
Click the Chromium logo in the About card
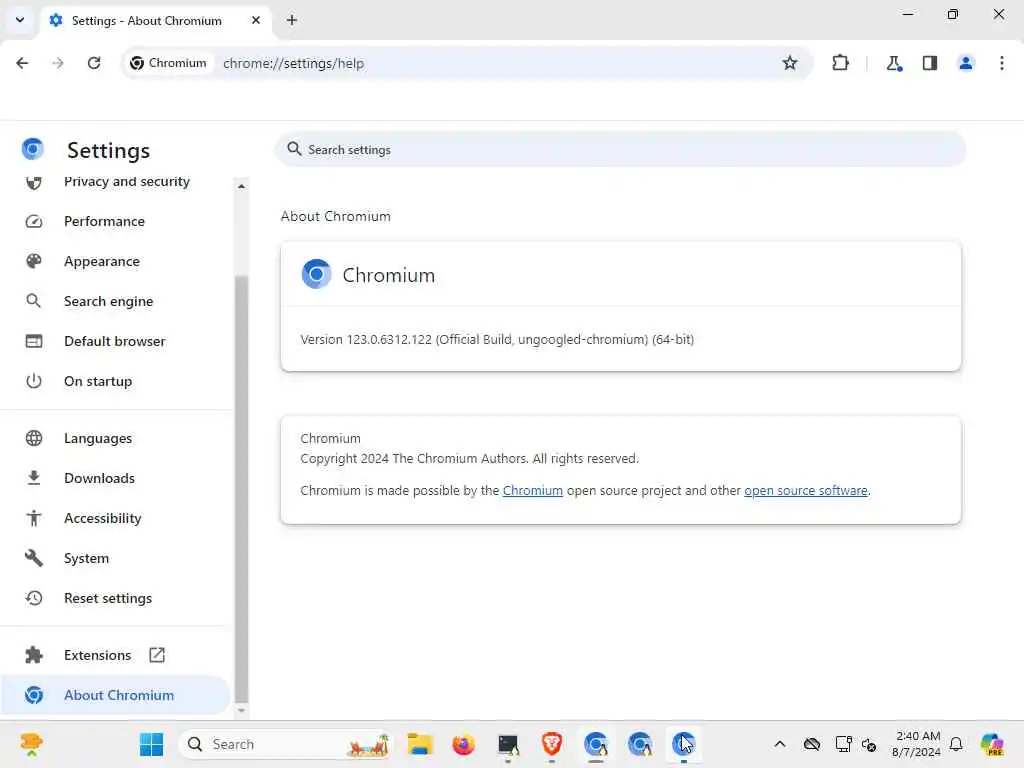click(x=316, y=274)
